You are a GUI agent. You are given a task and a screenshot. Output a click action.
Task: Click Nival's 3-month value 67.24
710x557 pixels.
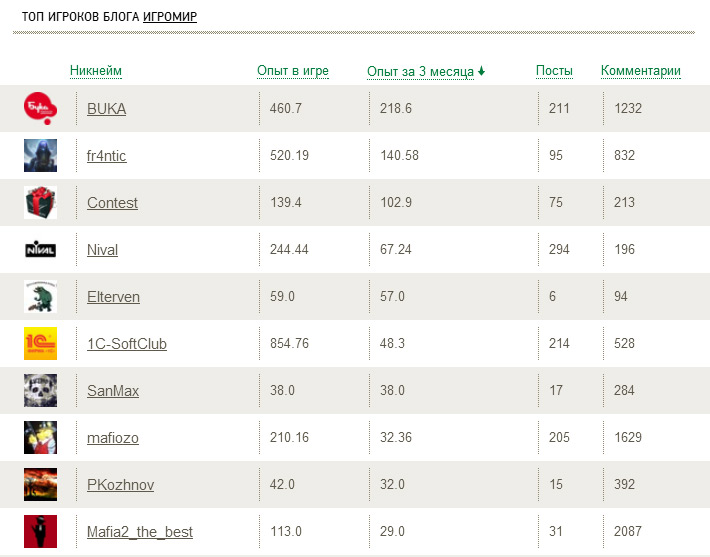click(x=396, y=250)
